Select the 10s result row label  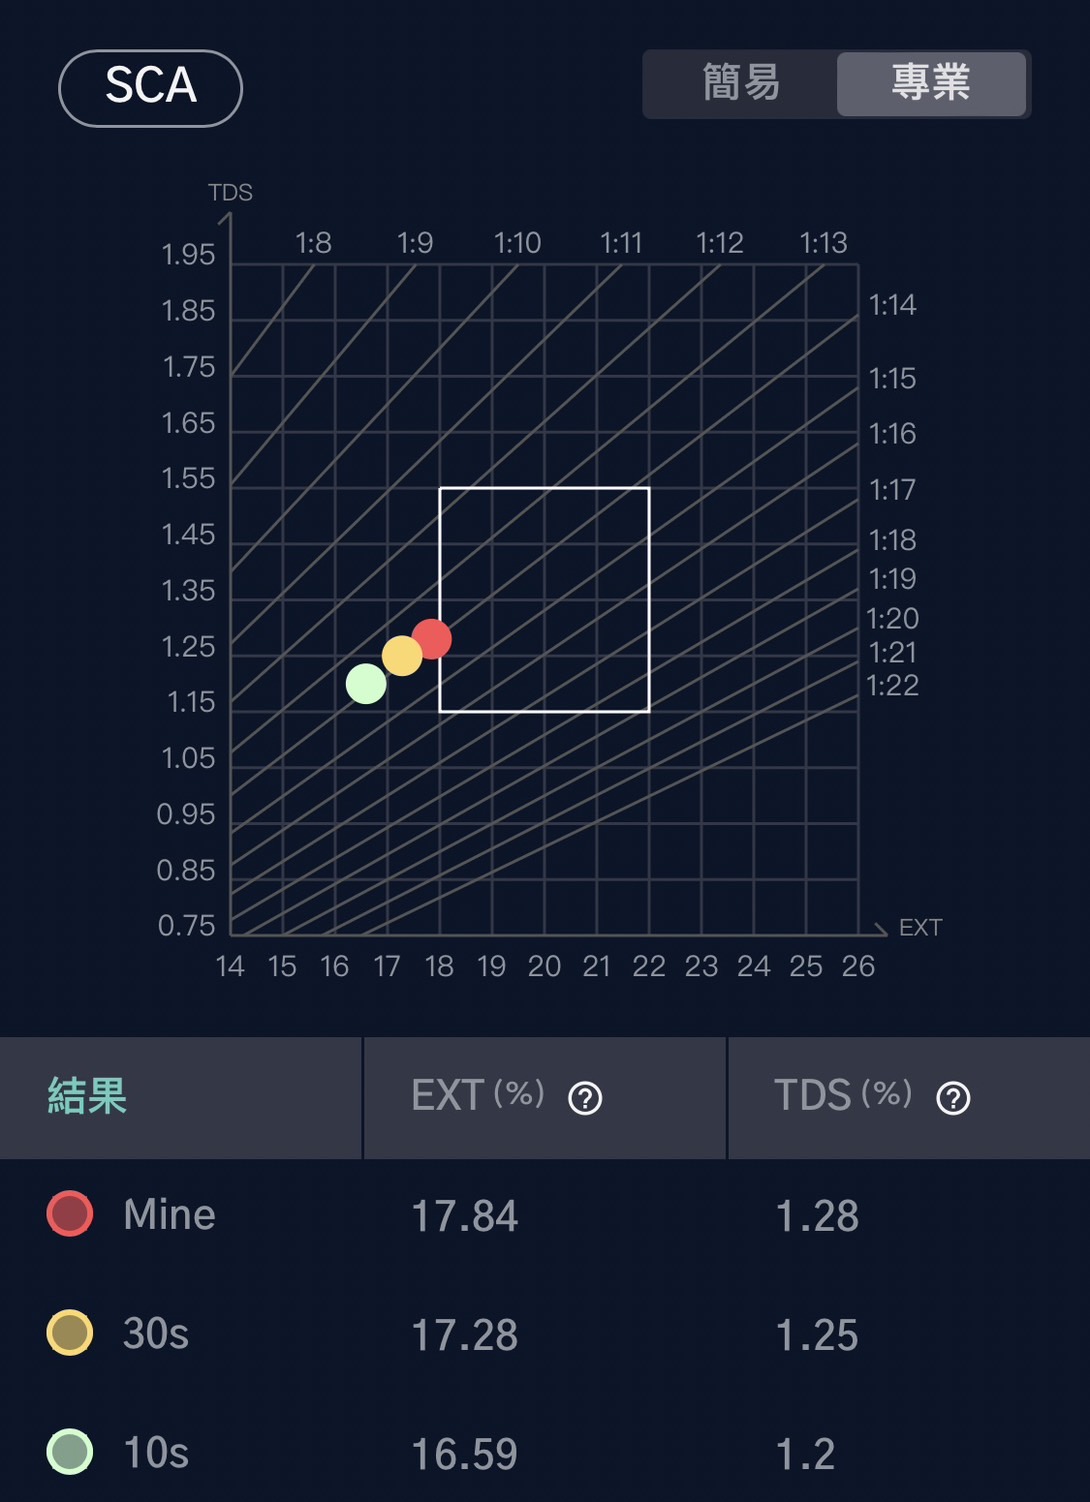click(156, 1453)
